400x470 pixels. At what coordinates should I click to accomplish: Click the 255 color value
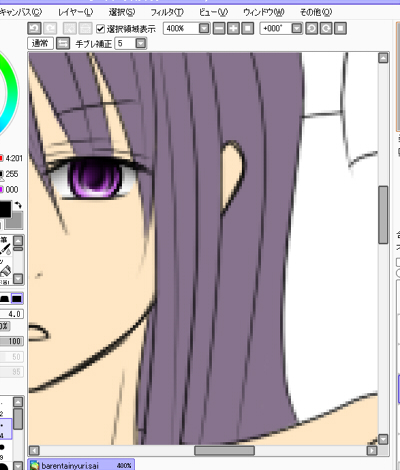coord(12,174)
